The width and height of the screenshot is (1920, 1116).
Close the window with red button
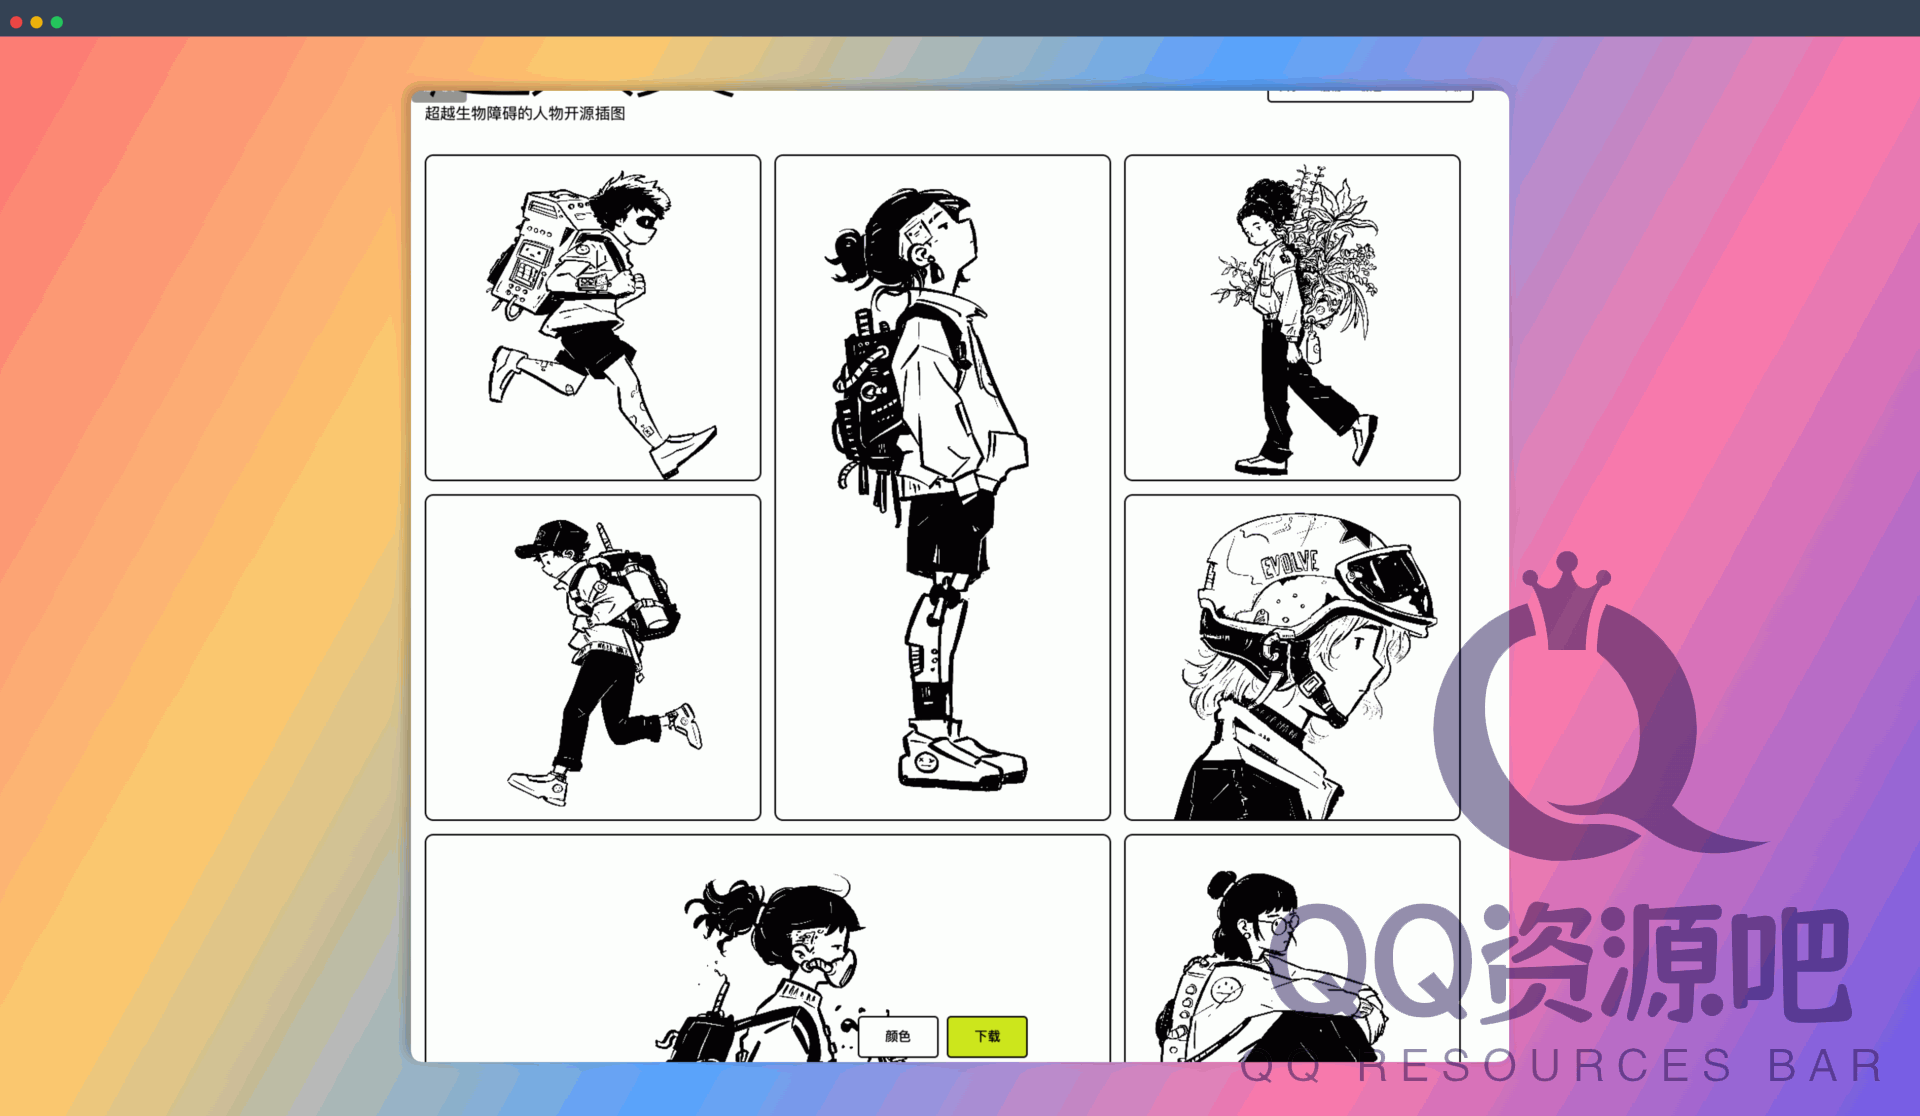(x=16, y=22)
